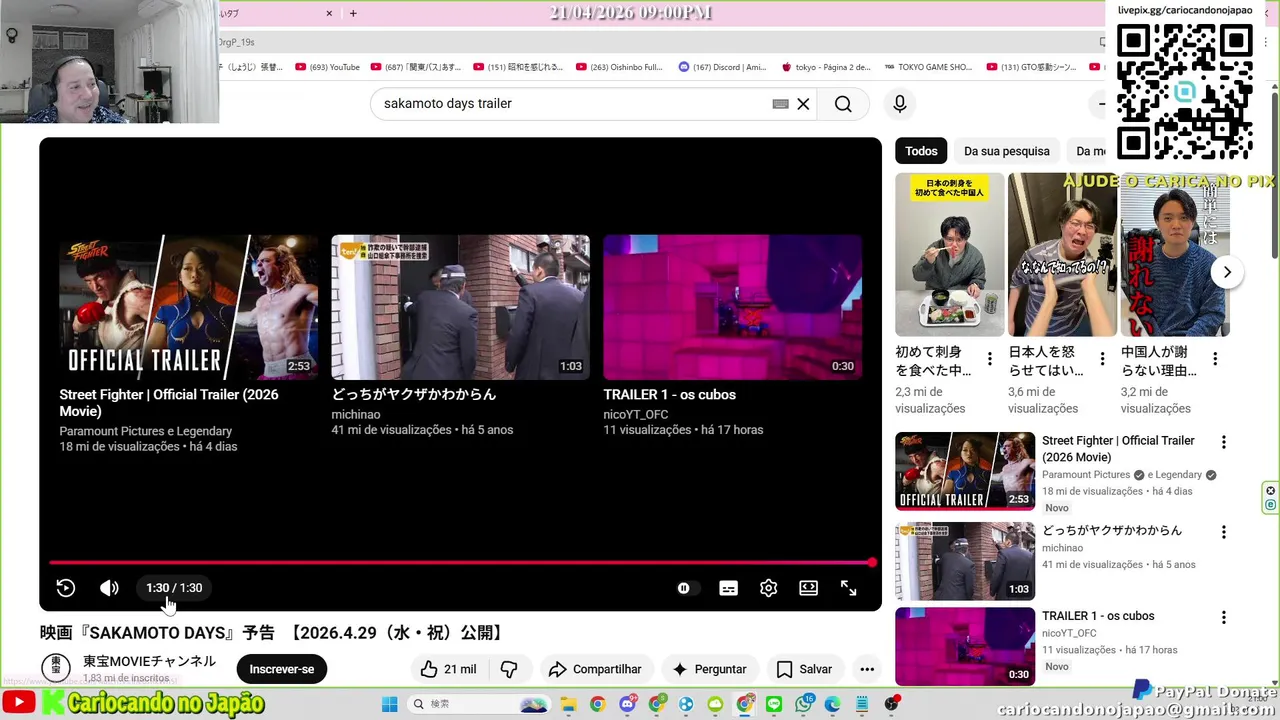Open the video player settings gear
The width and height of the screenshot is (1280, 720).
point(768,588)
